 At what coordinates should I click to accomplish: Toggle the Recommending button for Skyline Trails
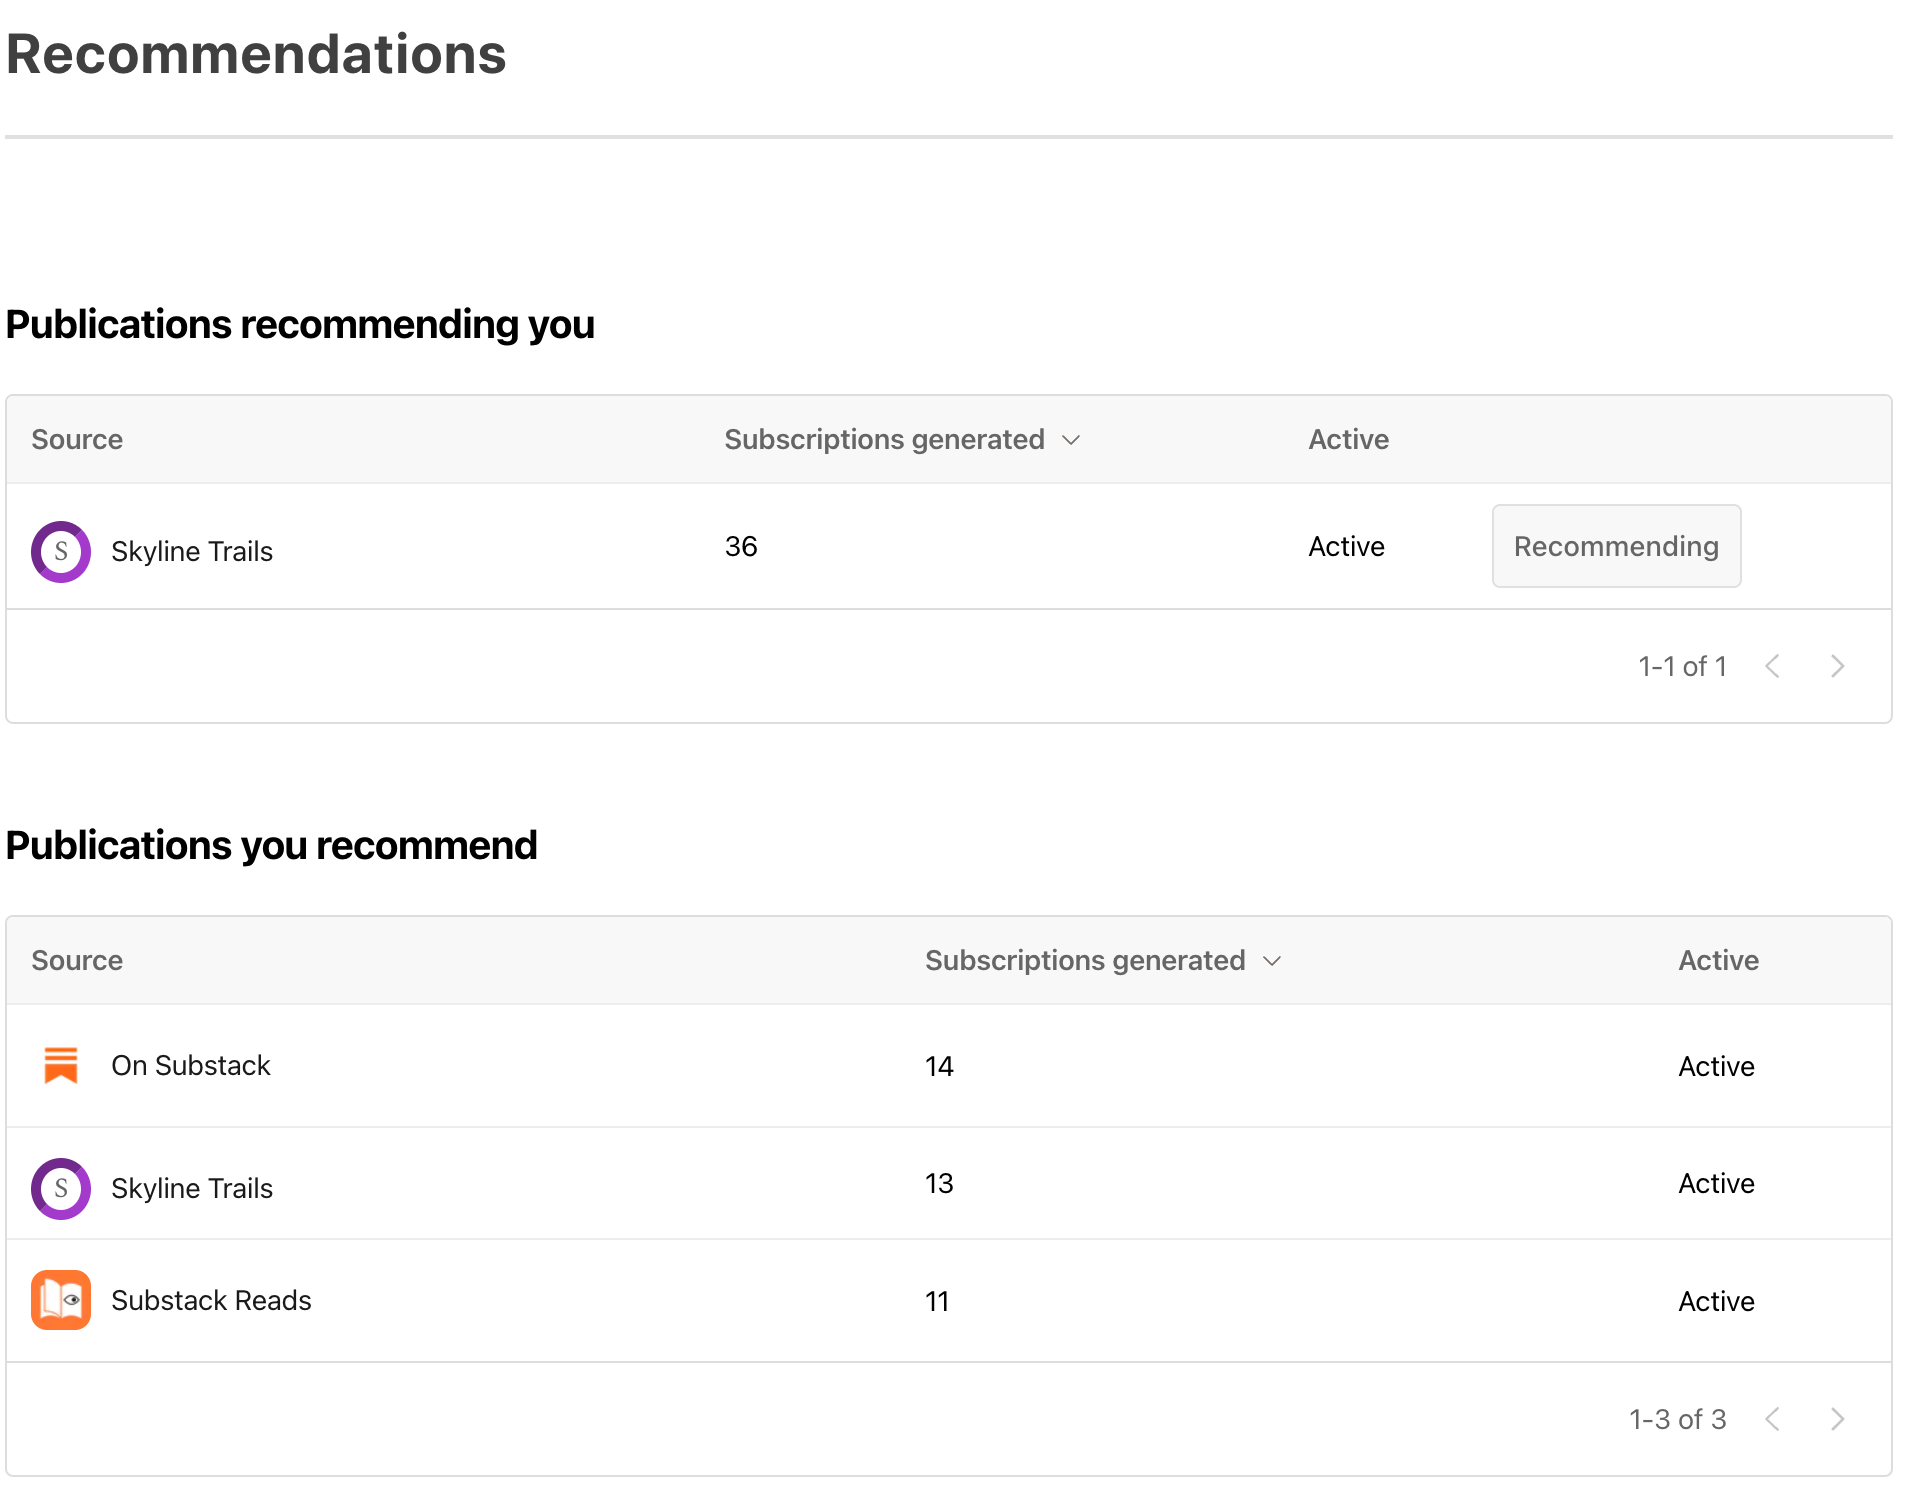tap(1616, 546)
